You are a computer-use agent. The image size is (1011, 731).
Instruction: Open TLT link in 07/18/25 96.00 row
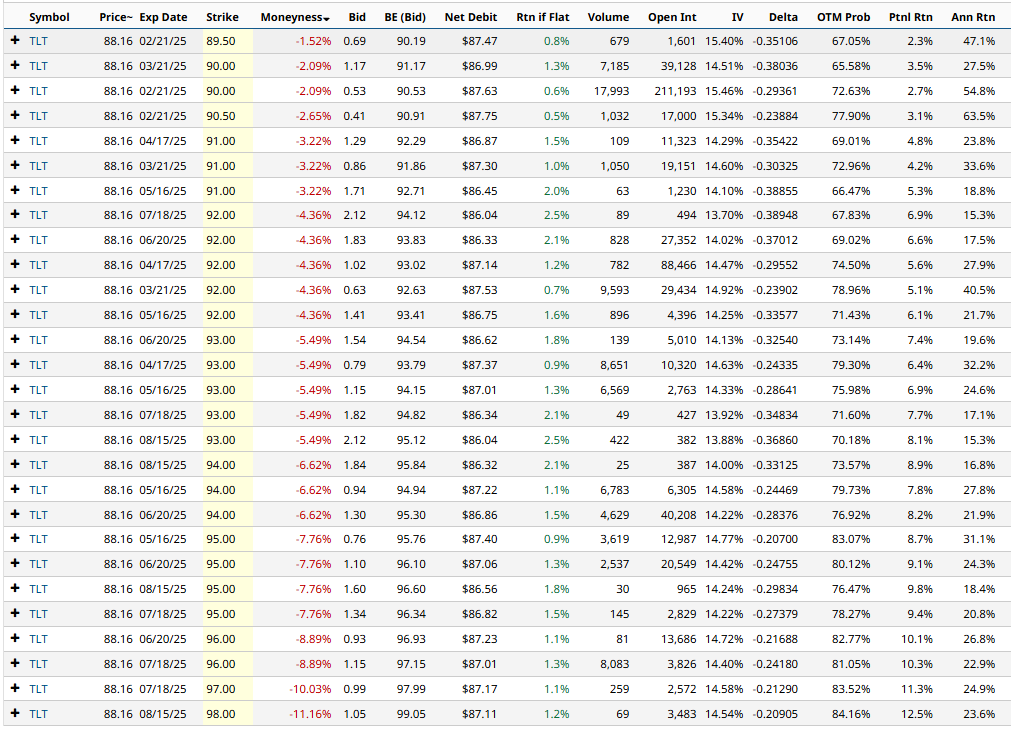38,664
